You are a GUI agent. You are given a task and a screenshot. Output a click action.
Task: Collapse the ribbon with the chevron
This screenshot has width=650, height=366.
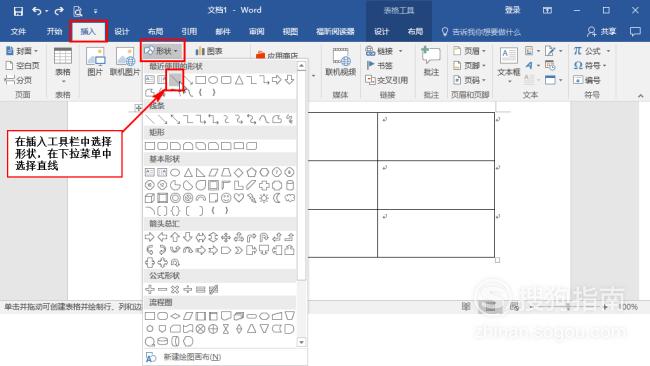click(640, 96)
